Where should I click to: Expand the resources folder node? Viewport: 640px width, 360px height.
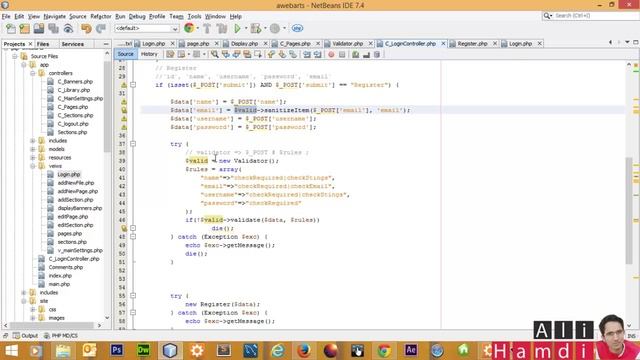pos(33,158)
